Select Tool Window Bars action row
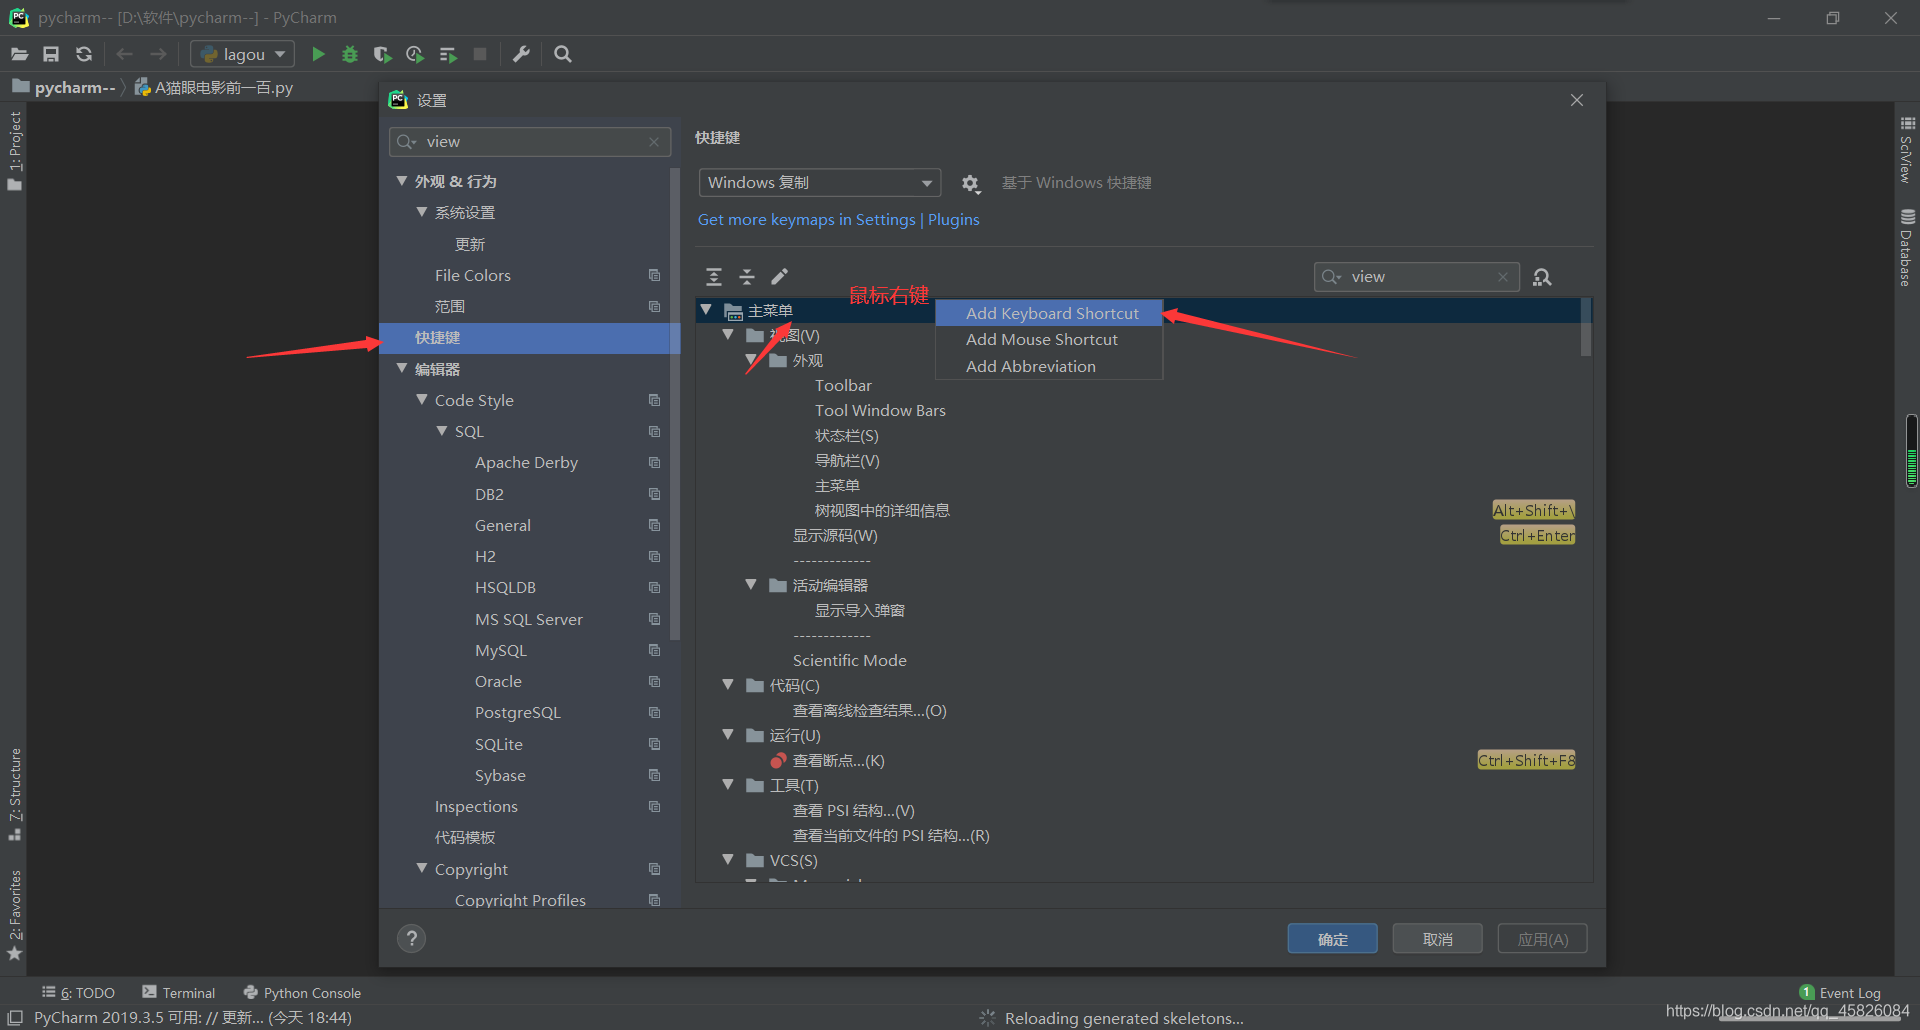Image resolution: width=1920 pixels, height=1030 pixels. point(880,410)
